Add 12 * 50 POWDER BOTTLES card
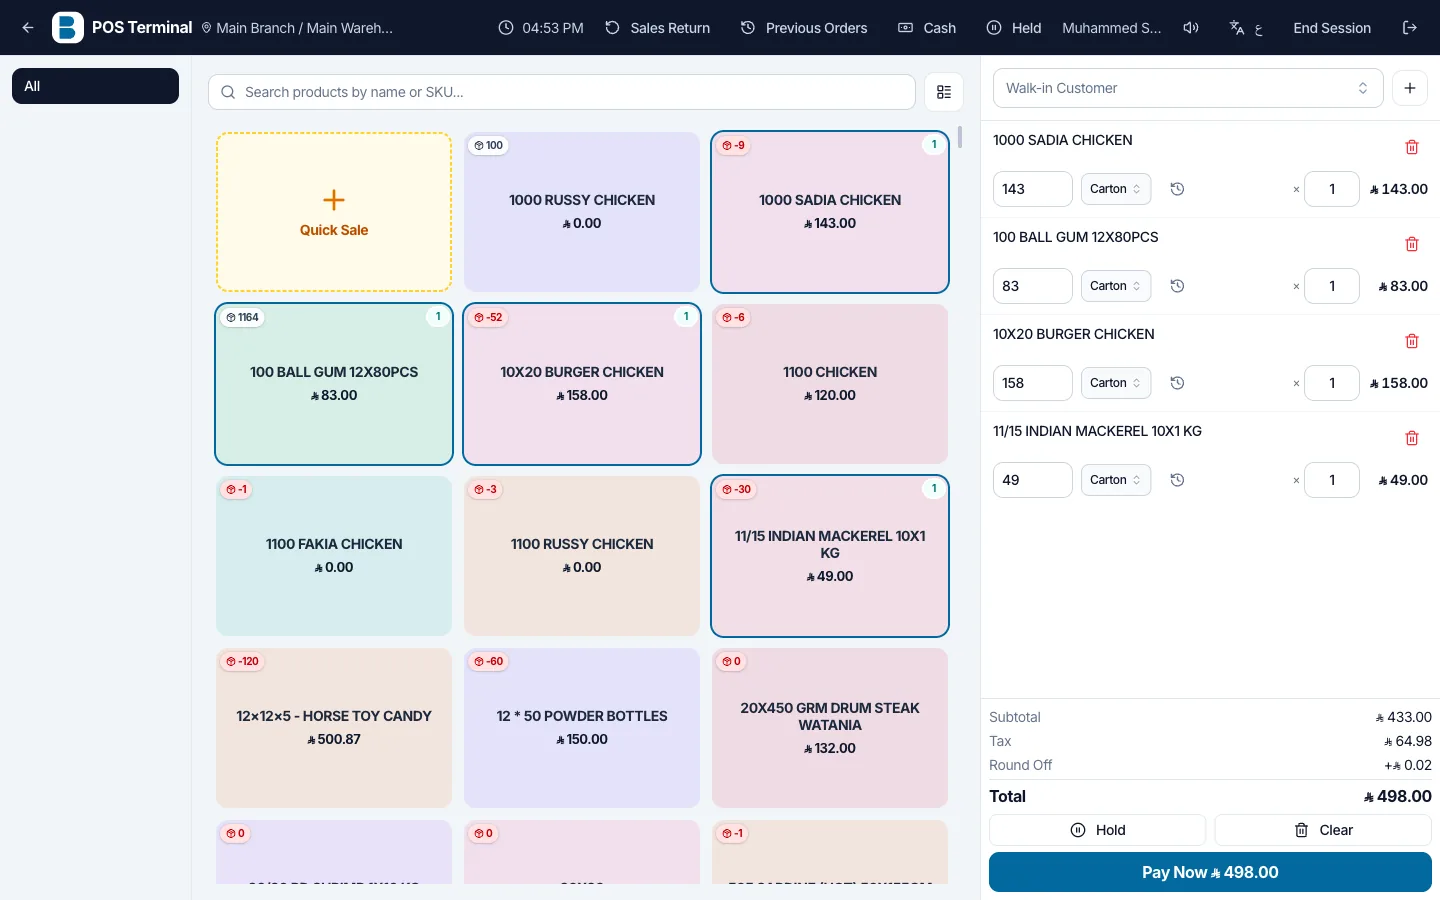This screenshot has height=900, width=1440. 582,728
